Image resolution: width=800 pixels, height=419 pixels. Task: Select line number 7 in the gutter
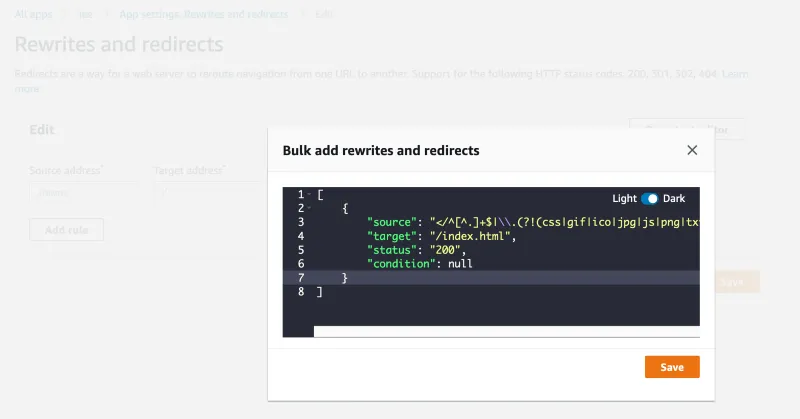pyautogui.click(x=299, y=278)
